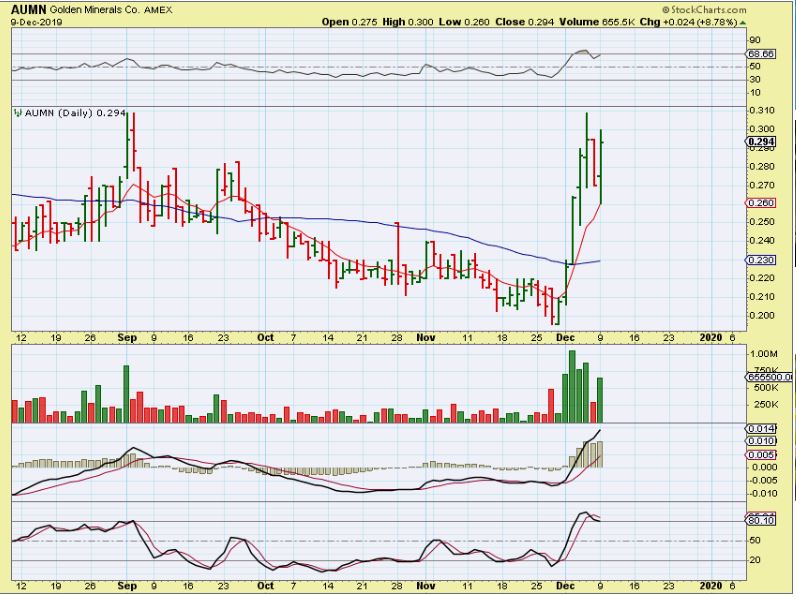Click the 655500 current volume label
The image size is (796, 597).
[769, 377]
